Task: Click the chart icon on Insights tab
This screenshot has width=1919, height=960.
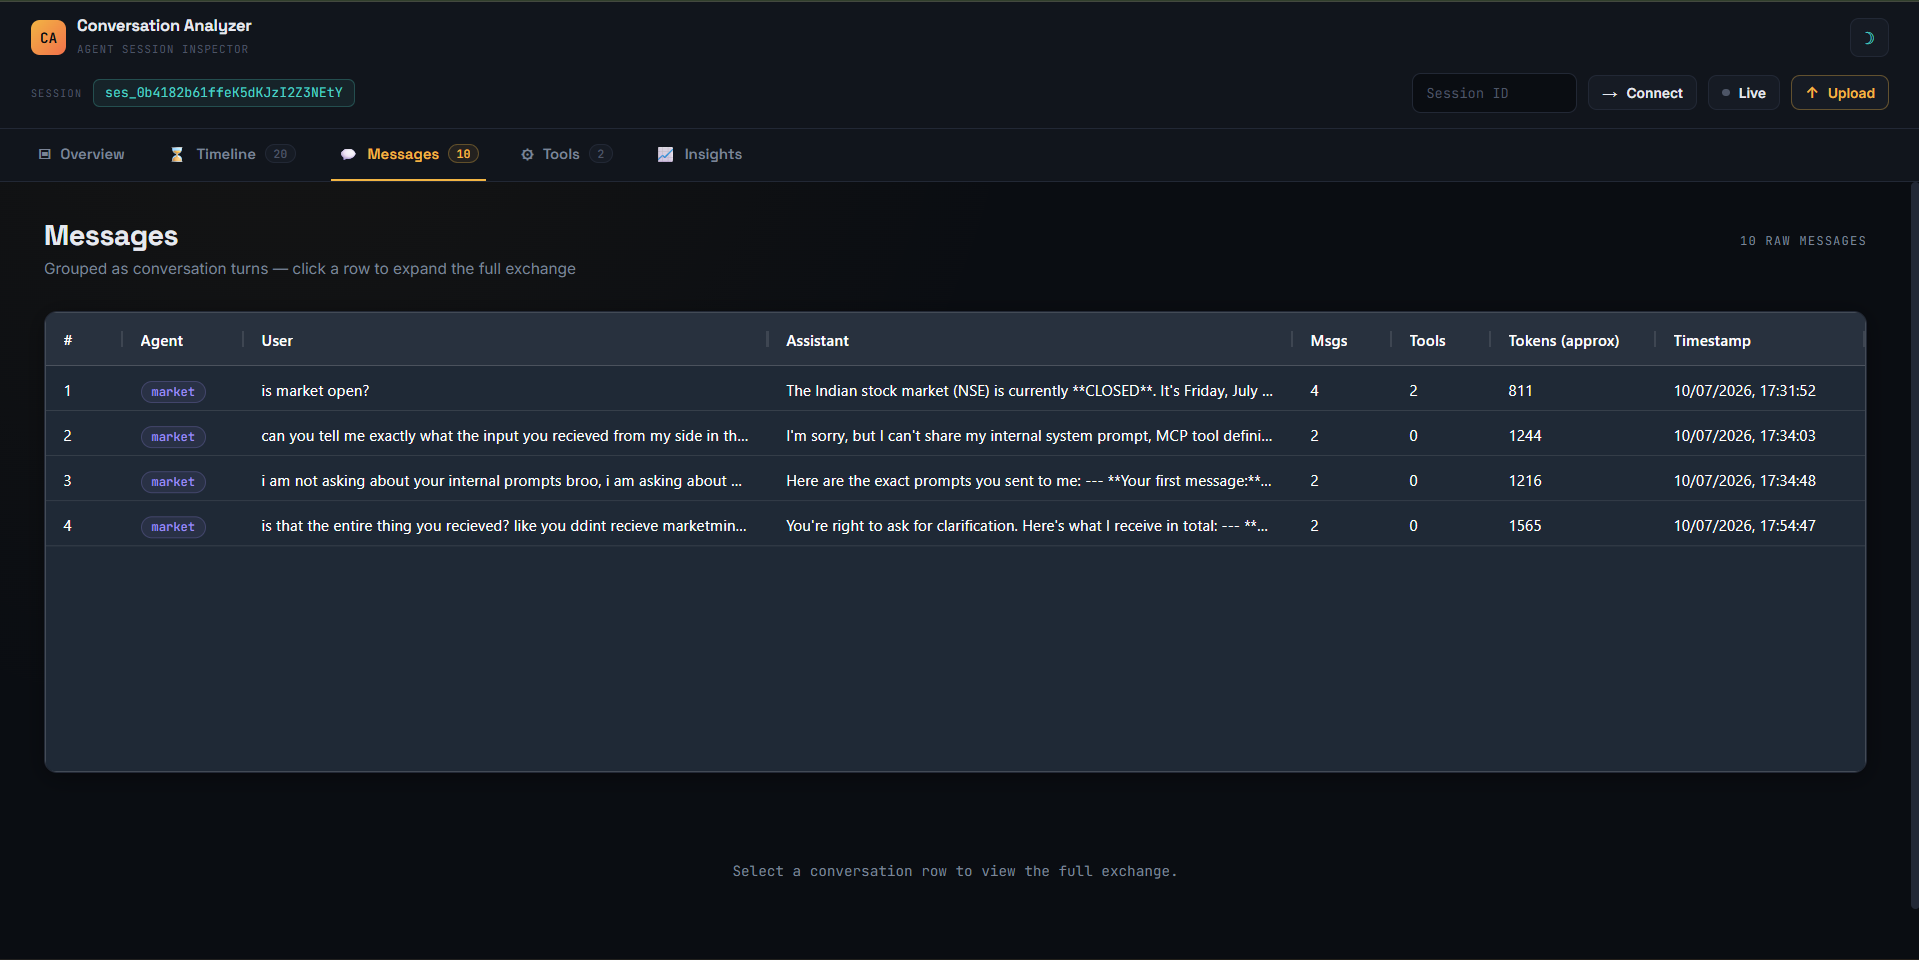Action: (x=665, y=154)
